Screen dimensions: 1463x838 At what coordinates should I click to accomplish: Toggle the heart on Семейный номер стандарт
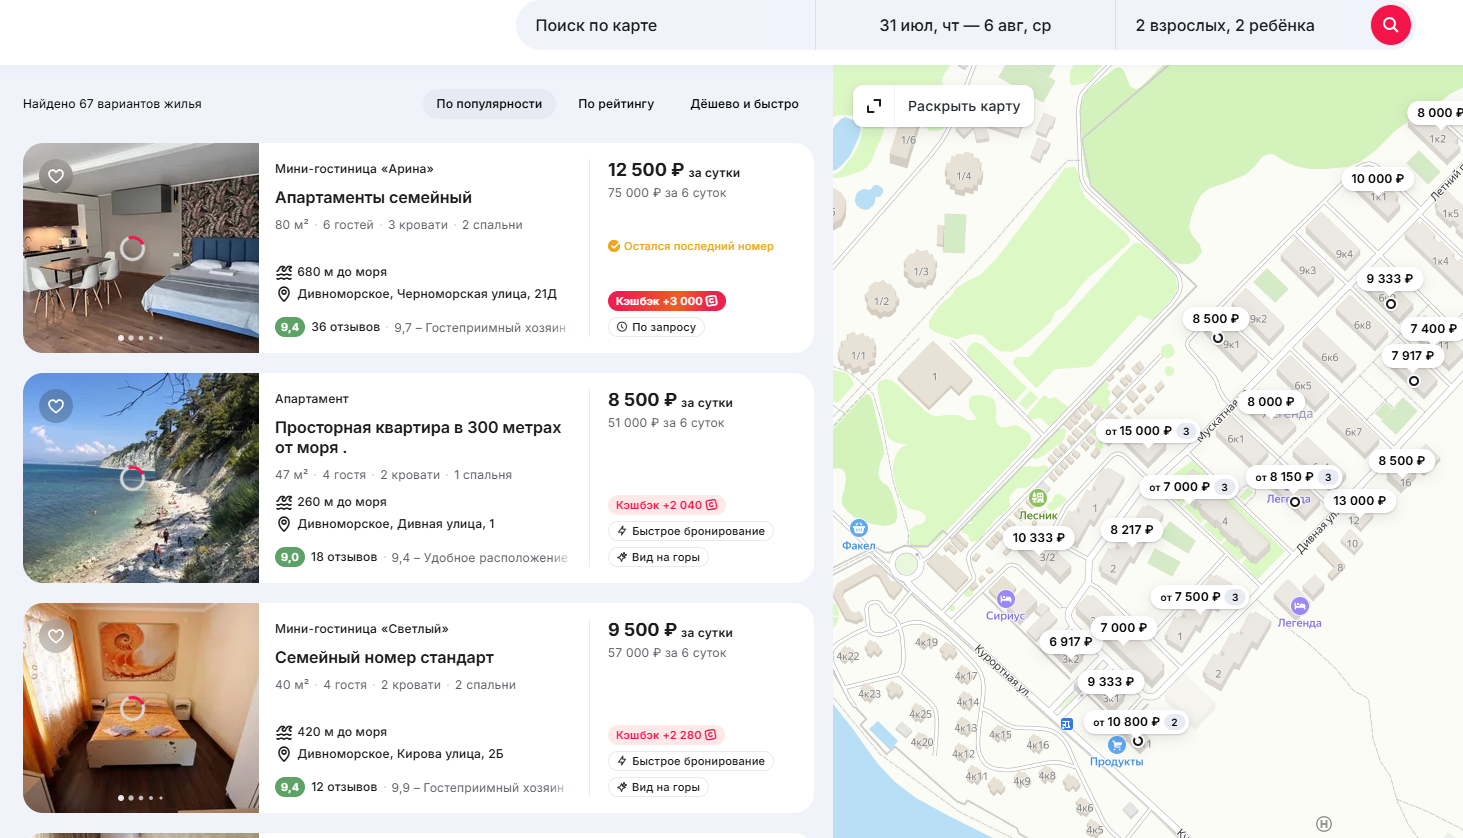(56, 636)
